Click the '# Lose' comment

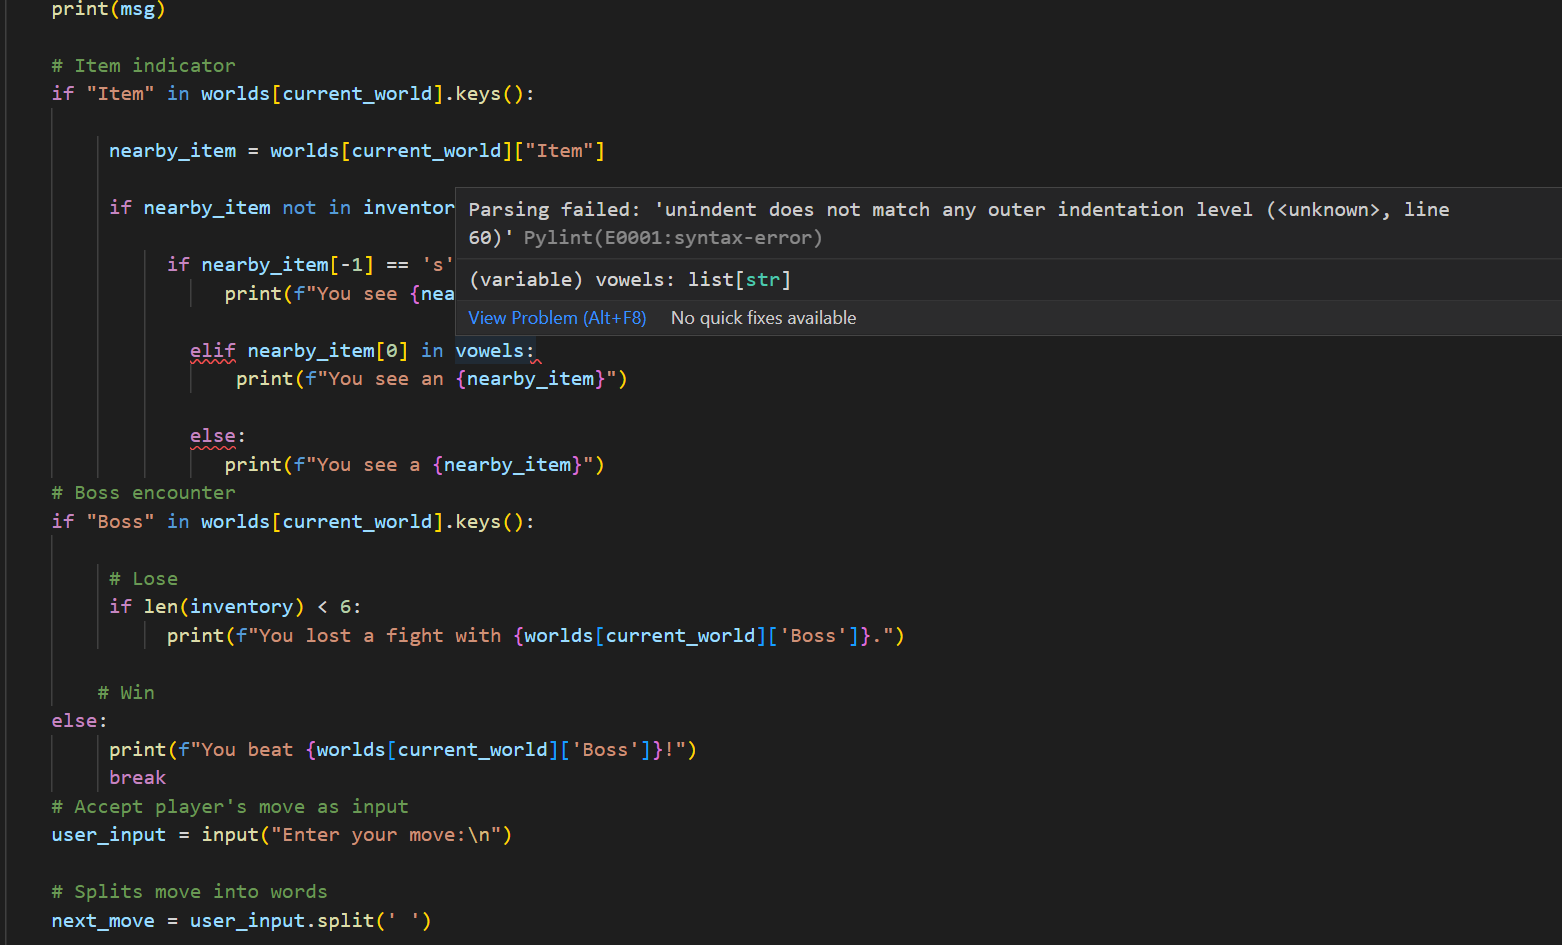144,579
